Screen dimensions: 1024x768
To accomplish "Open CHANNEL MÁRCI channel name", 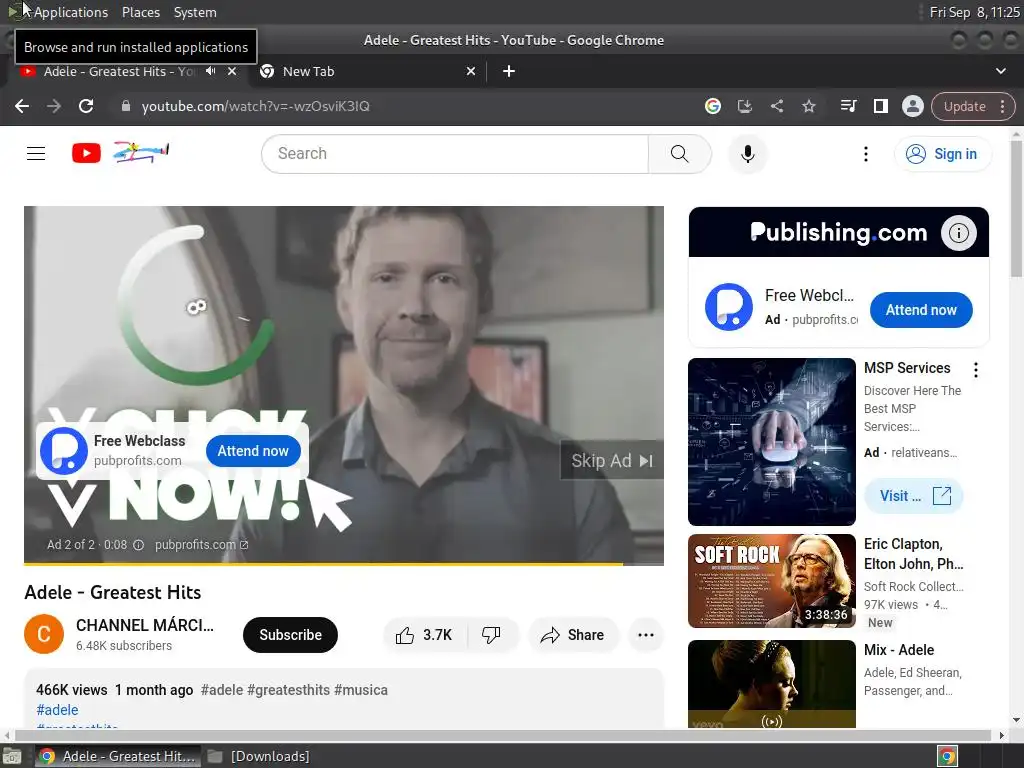I will pyautogui.click(x=144, y=625).
